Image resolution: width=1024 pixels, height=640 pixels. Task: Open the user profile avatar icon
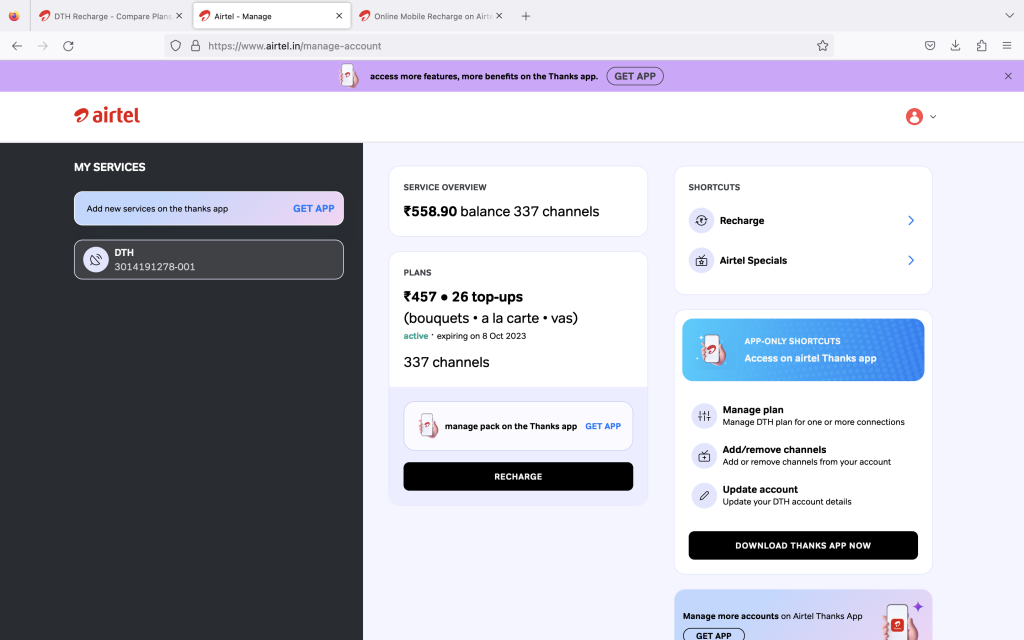pyautogui.click(x=914, y=116)
